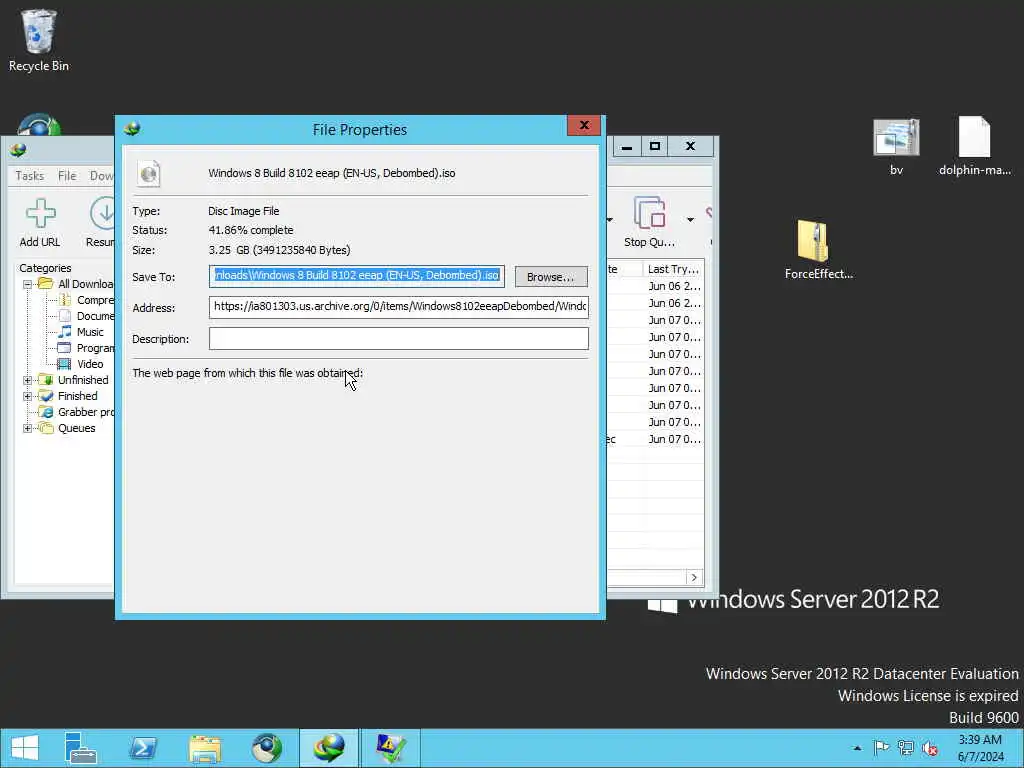Viewport: 1024px width, 768px height.
Task: Click the Address URL field
Action: (x=398, y=306)
